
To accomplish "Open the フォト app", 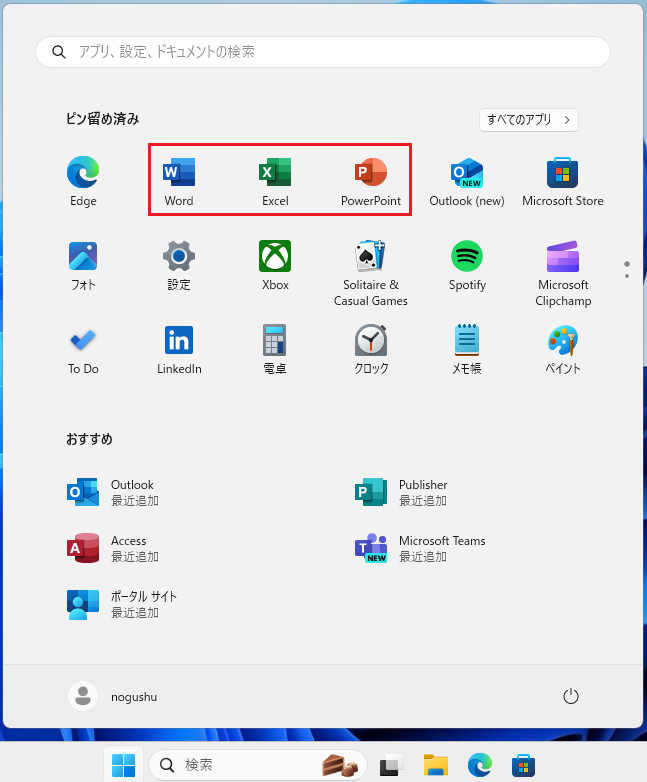I will pos(83,266).
